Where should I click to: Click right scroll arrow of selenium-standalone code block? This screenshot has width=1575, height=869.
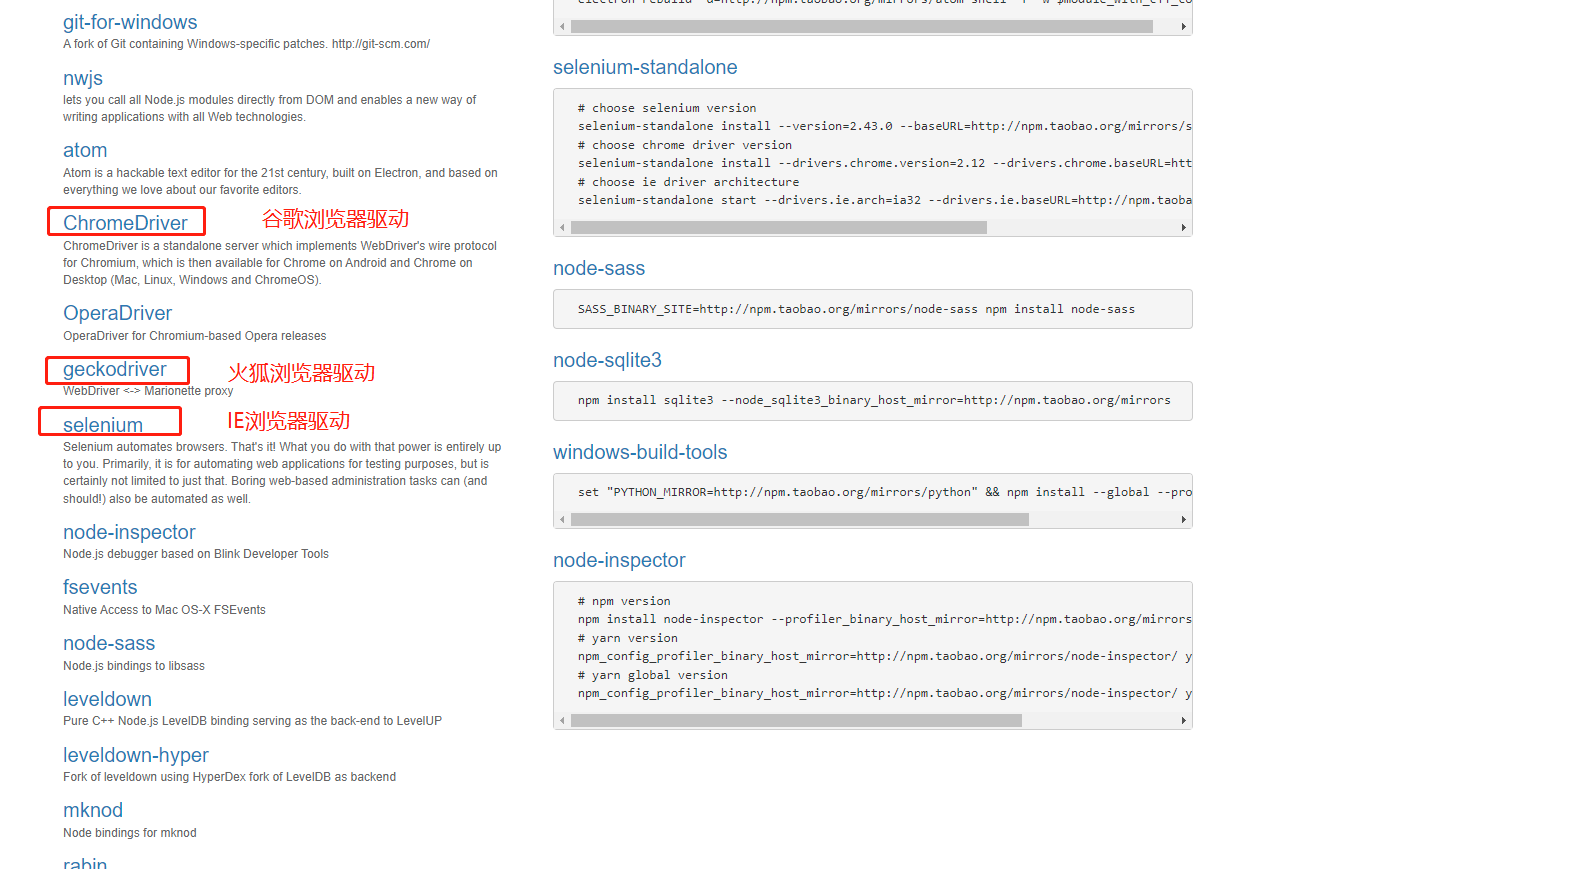[1184, 228]
